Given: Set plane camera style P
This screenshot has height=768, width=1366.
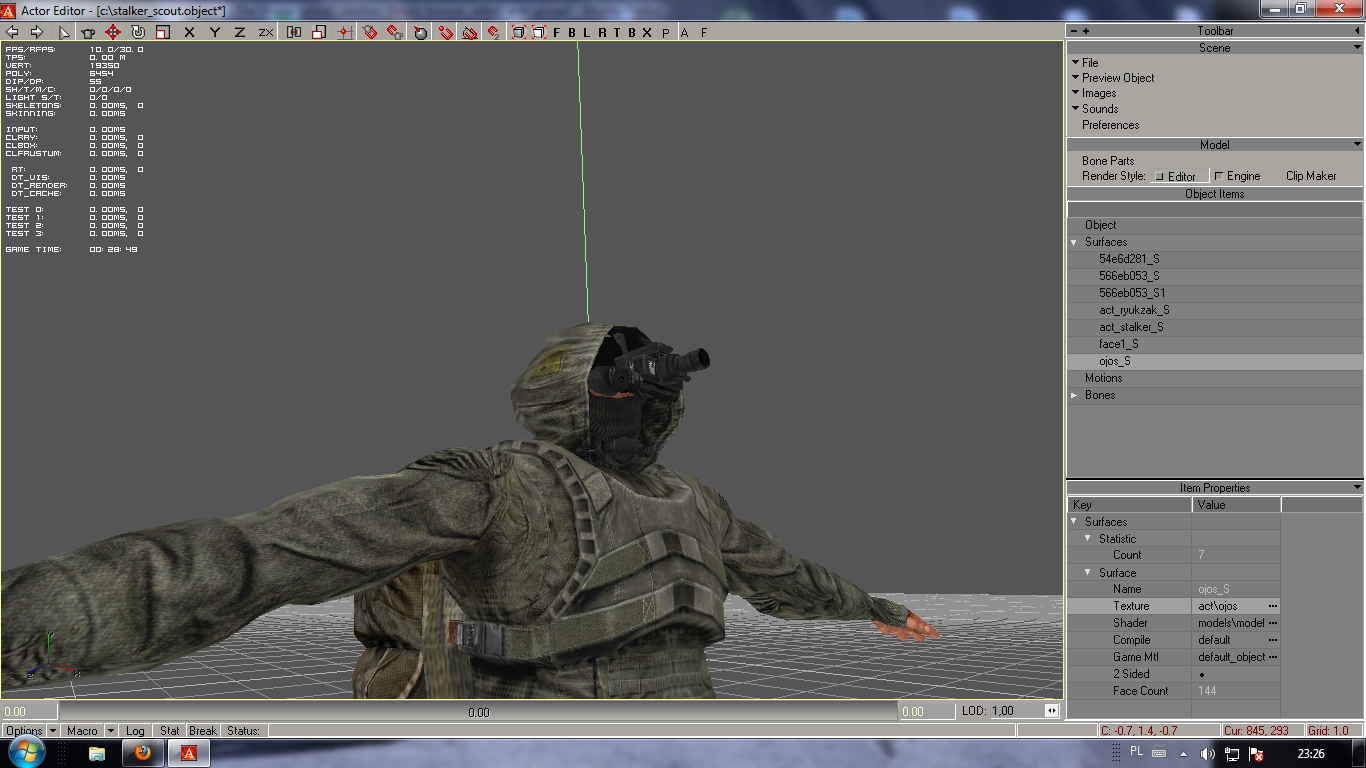Looking at the screenshot, I should pos(666,32).
